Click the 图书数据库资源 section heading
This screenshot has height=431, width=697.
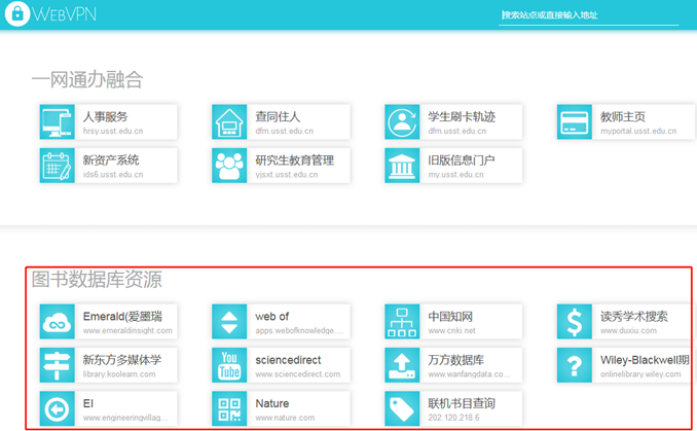[x=96, y=279]
